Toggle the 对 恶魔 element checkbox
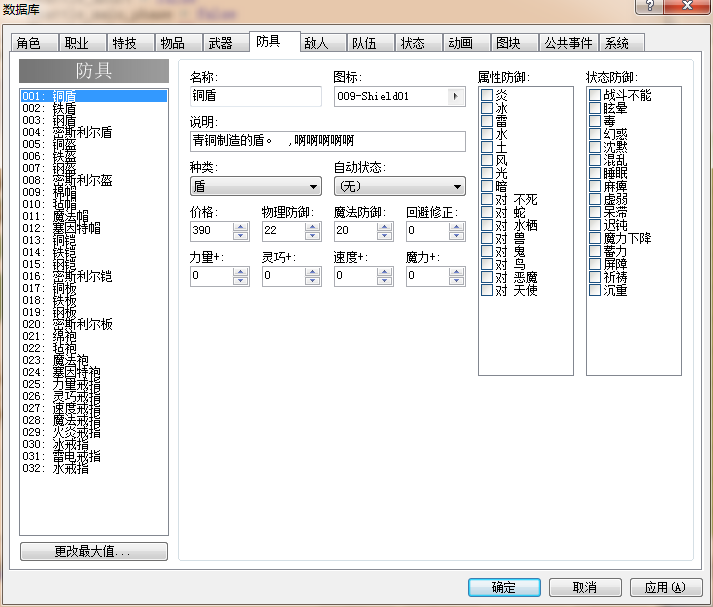Viewport: 713px width, 607px height. click(x=487, y=277)
